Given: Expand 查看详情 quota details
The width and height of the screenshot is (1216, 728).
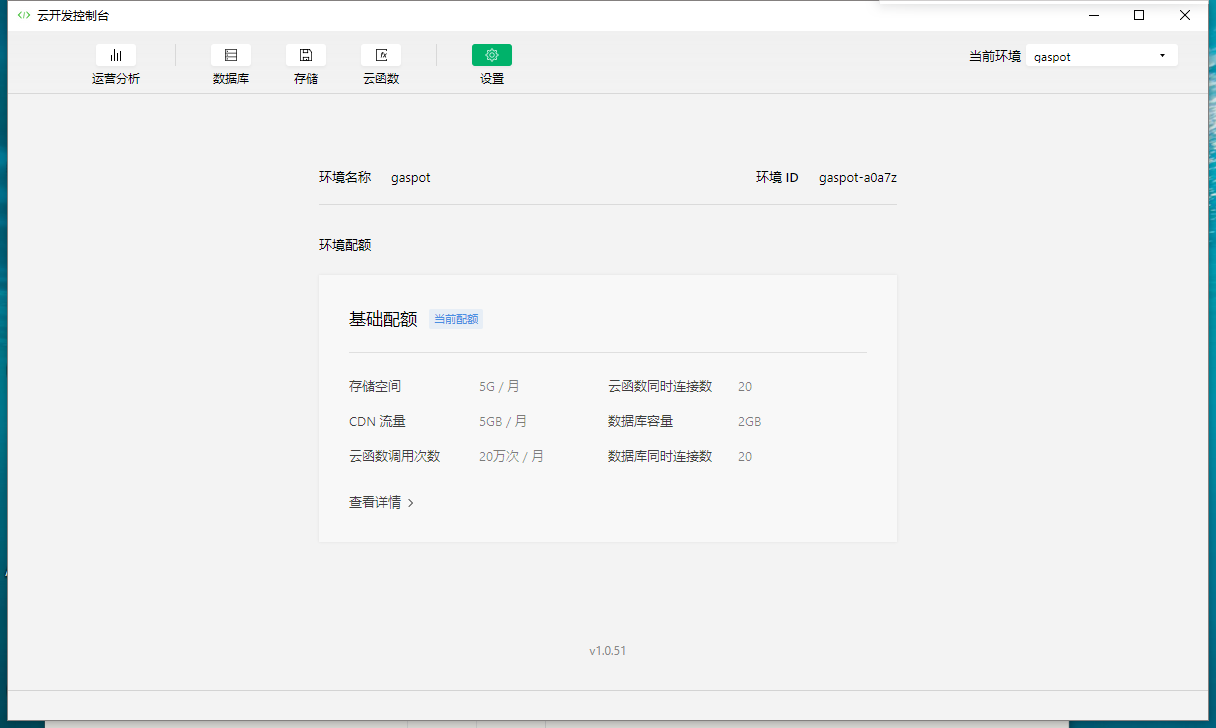Looking at the screenshot, I should click(380, 500).
